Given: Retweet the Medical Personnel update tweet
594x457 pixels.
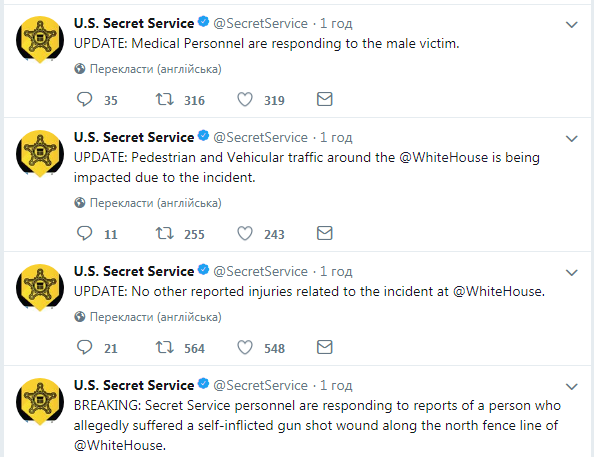Looking at the screenshot, I should point(164,99).
